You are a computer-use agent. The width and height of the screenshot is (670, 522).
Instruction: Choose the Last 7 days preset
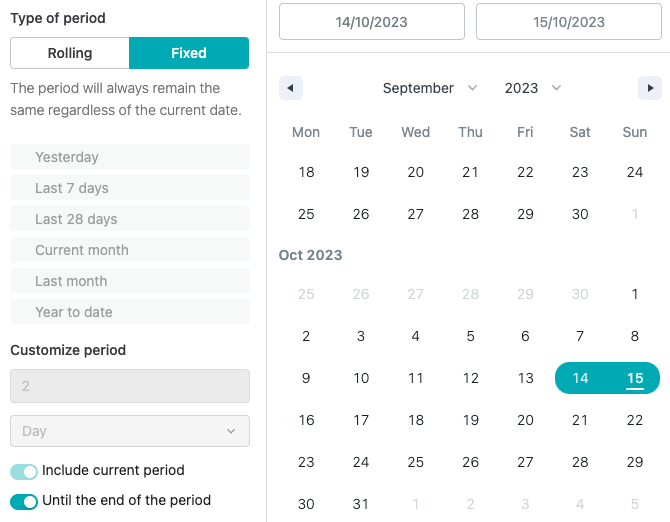[130, 188]
